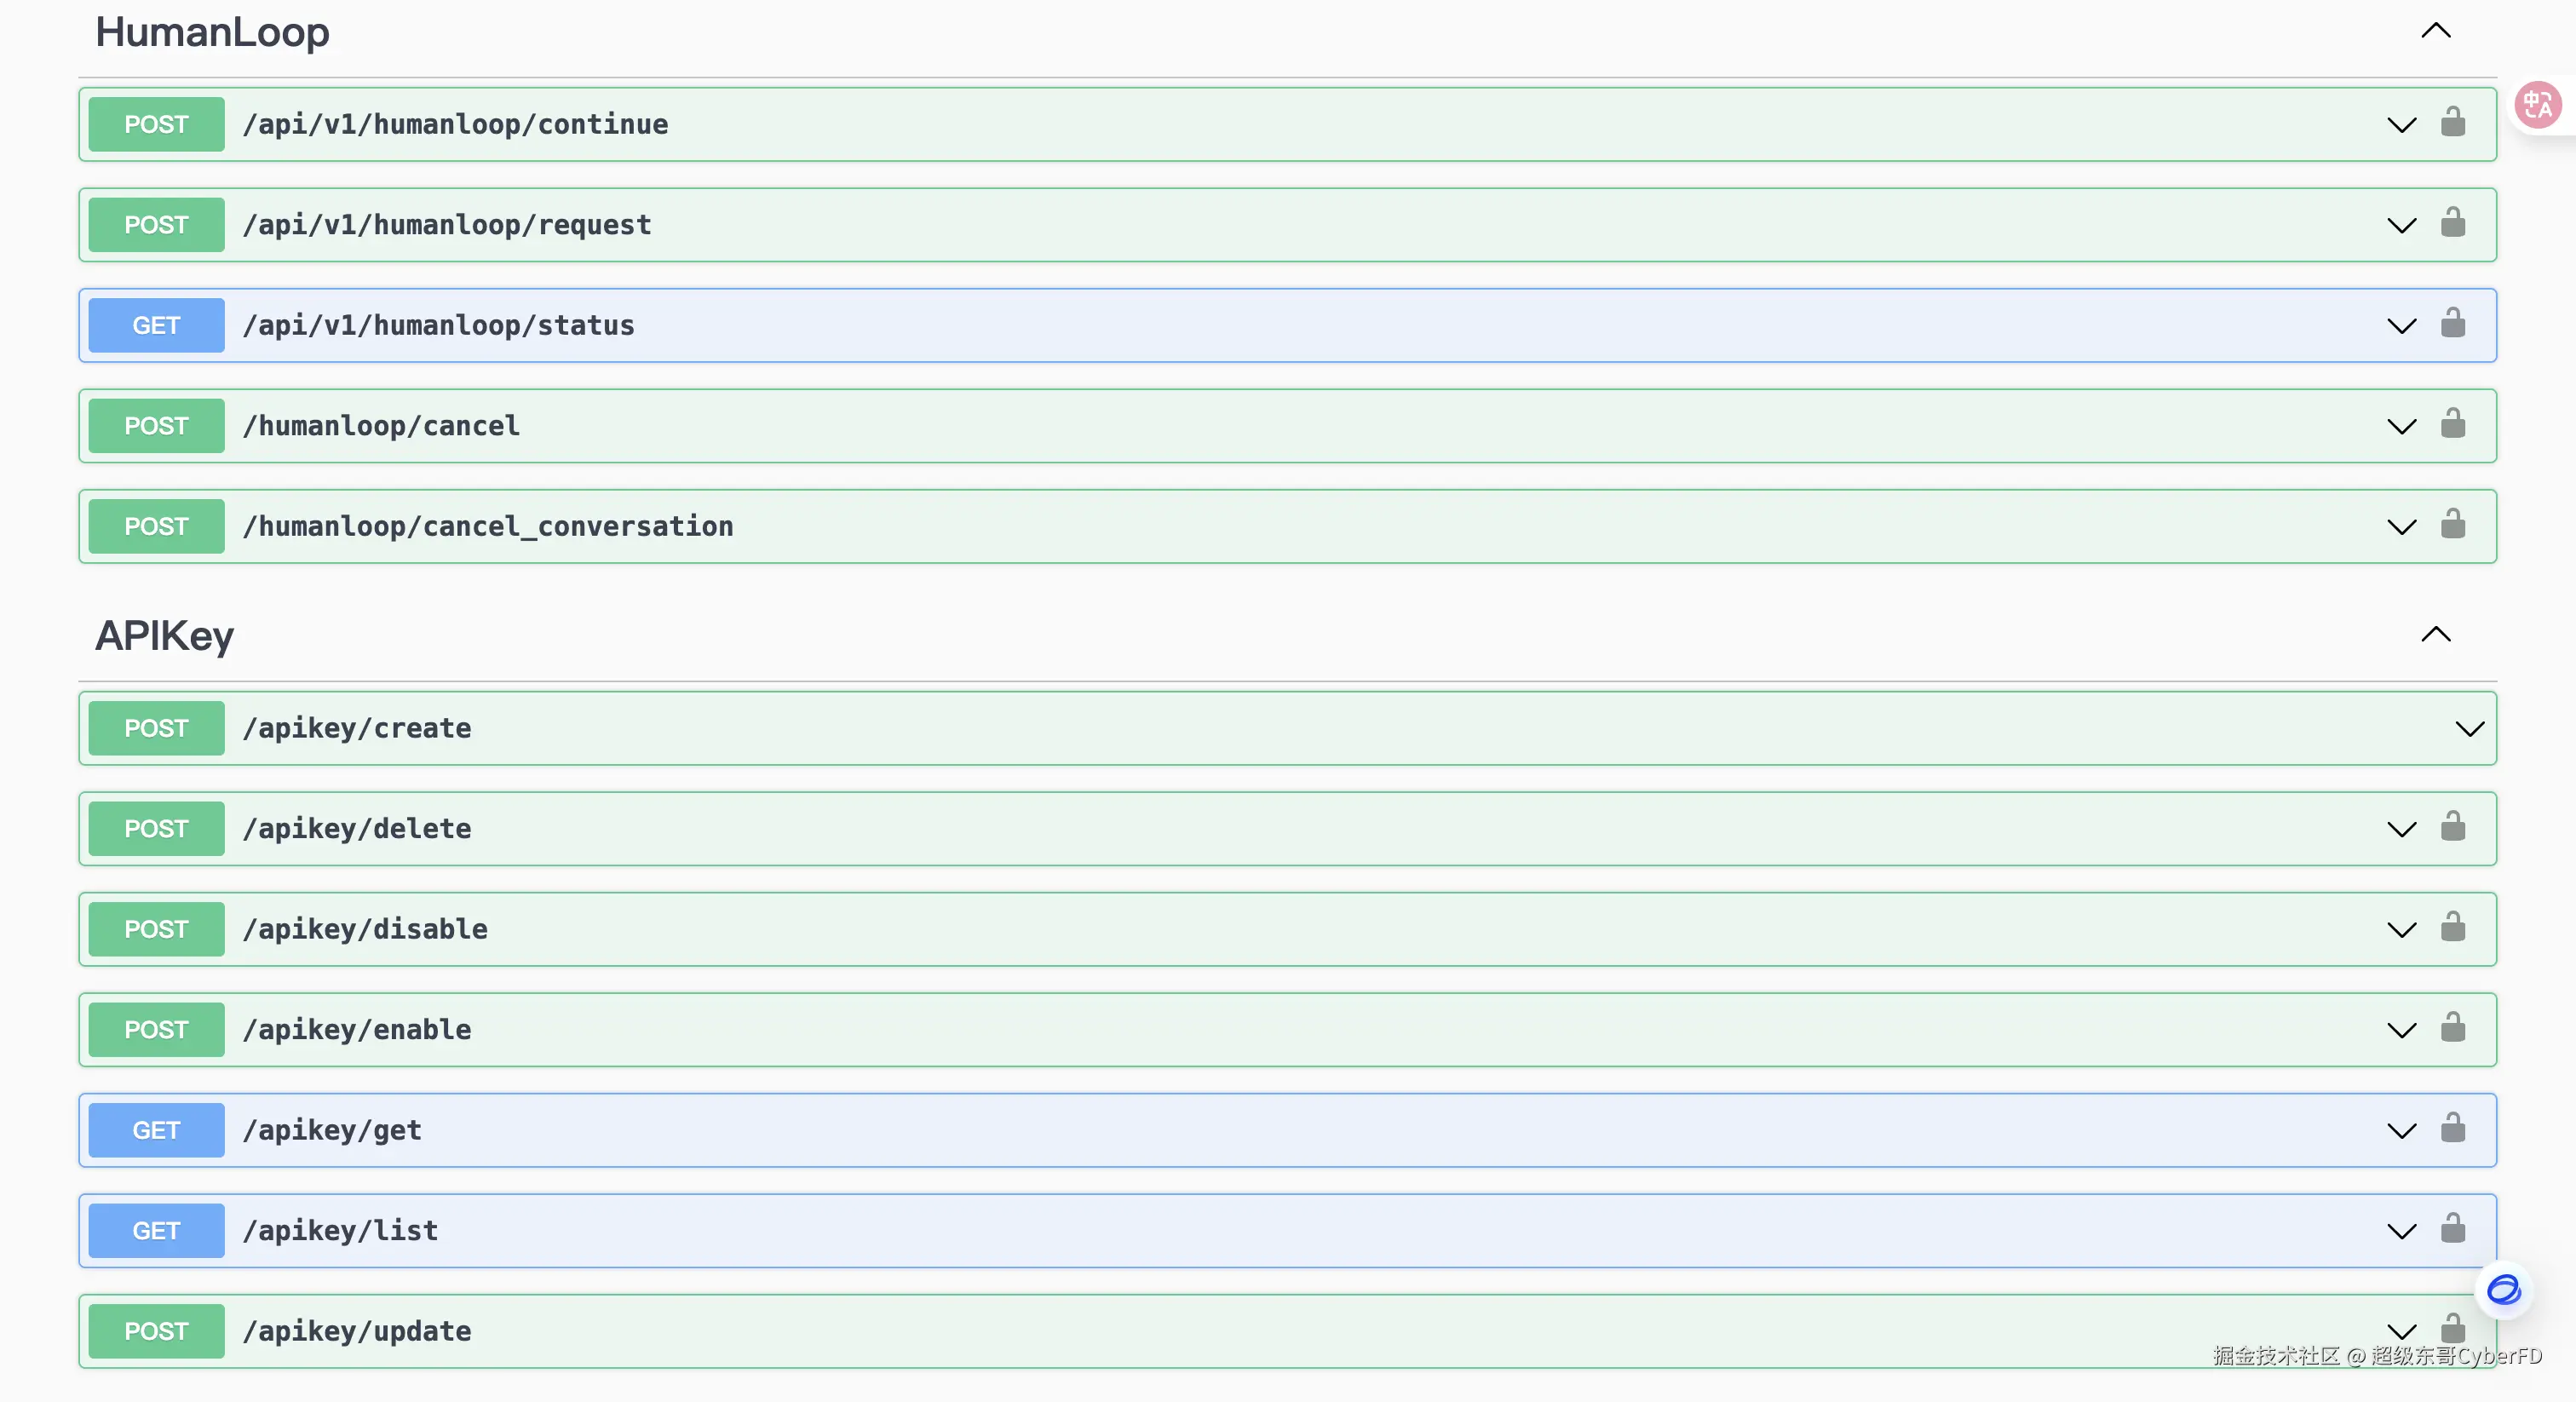Open the translate extension floating icon
This screenshot has width=2576, height=1402.
tap(2538, 105)
